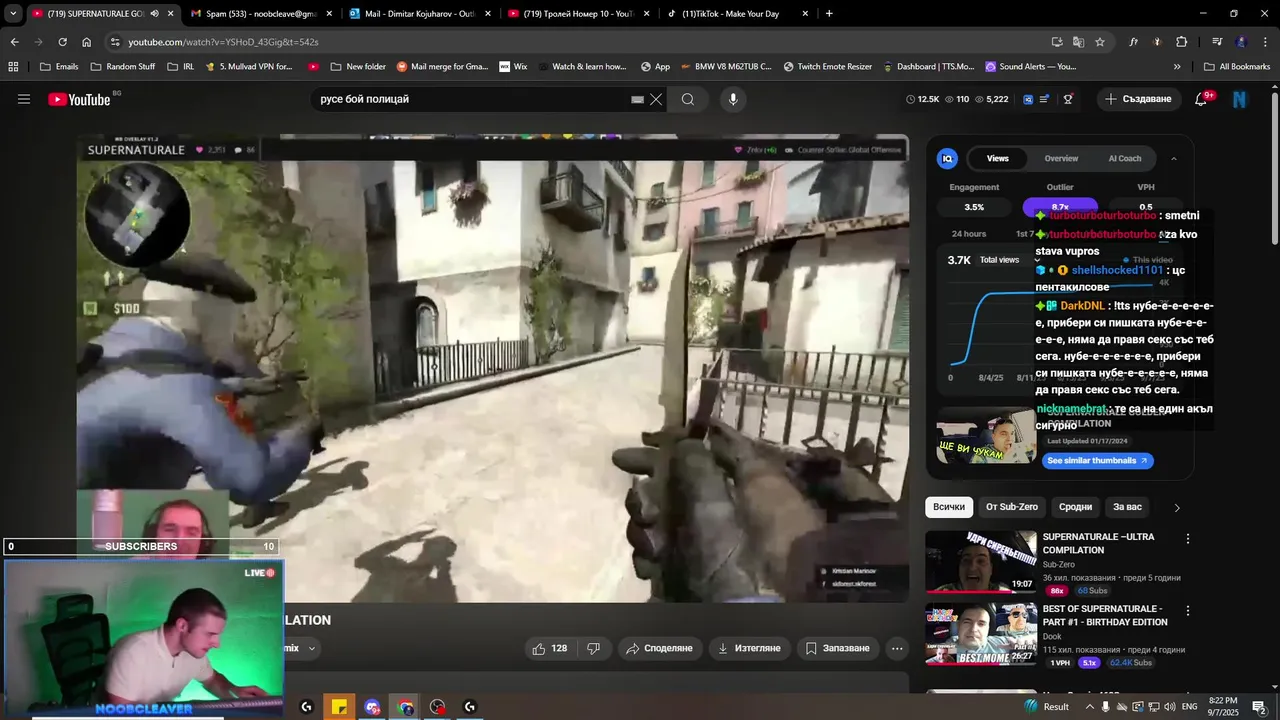Image resolution: width=1280 pixels, height=720 pixels.
Task: Select the vidIQ Views tab
Action: 997,158
